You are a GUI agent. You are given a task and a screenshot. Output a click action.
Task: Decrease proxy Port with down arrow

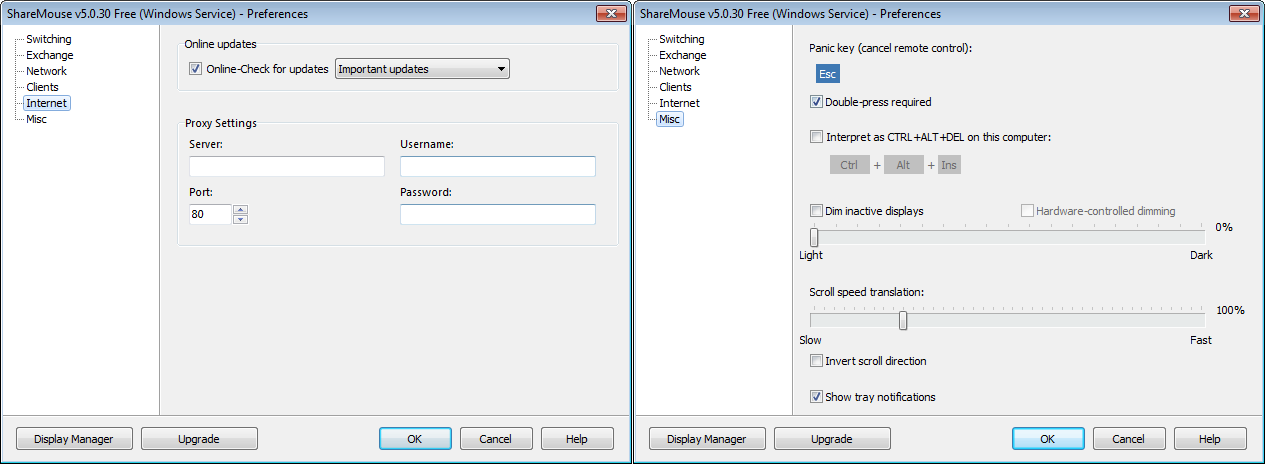[240, 219]
